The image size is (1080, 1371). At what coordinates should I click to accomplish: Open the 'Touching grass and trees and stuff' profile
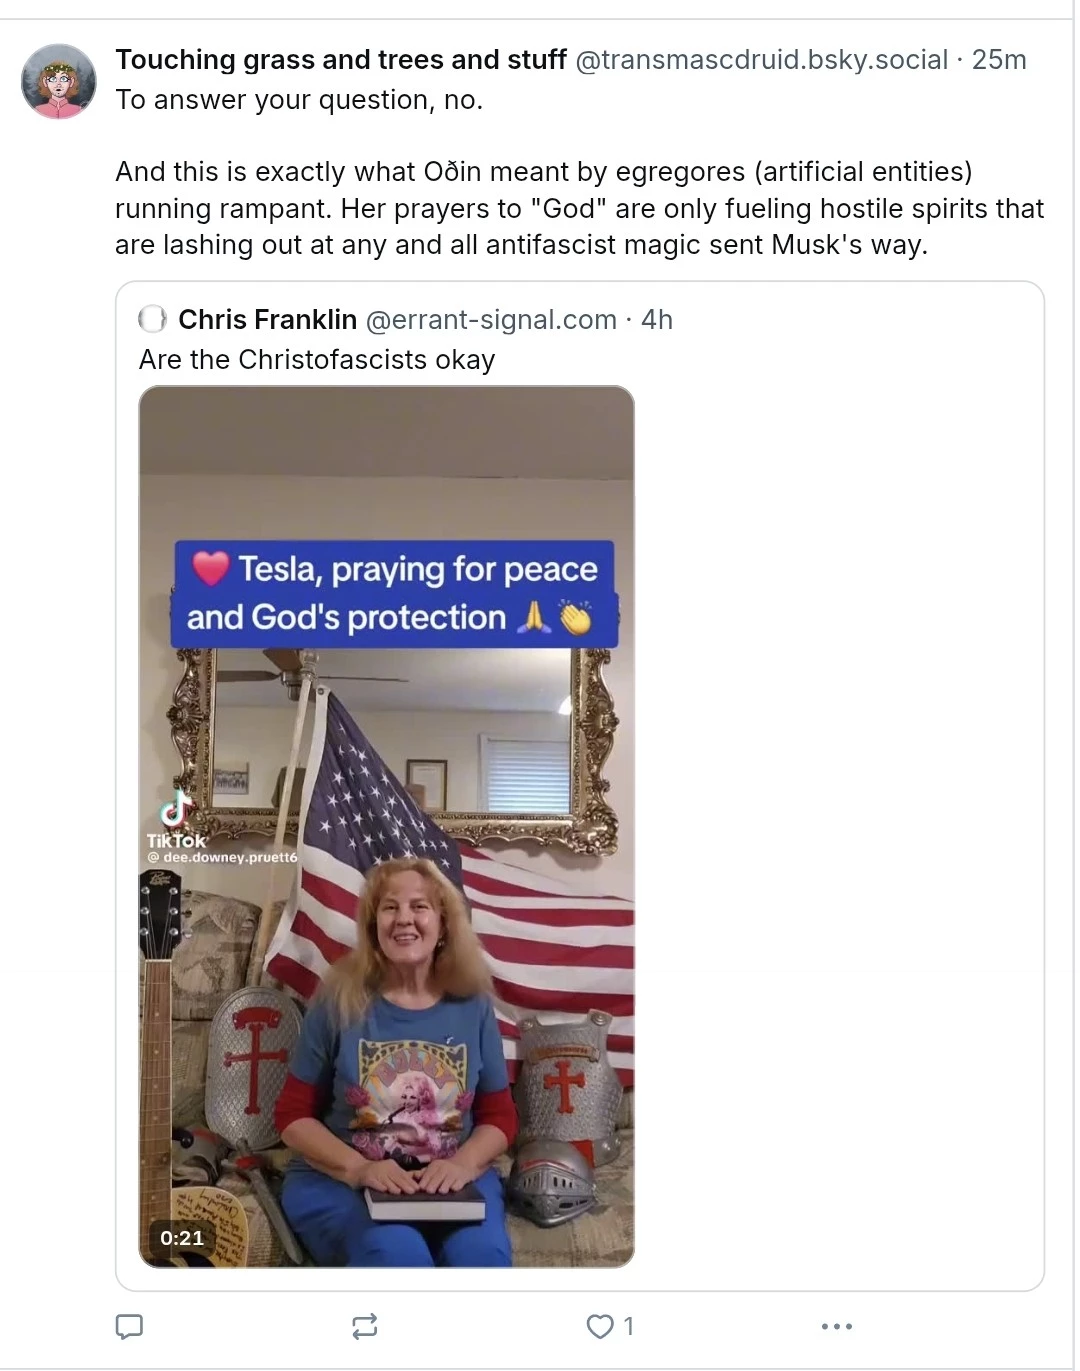pyautogui.click(x=341, y=60)
